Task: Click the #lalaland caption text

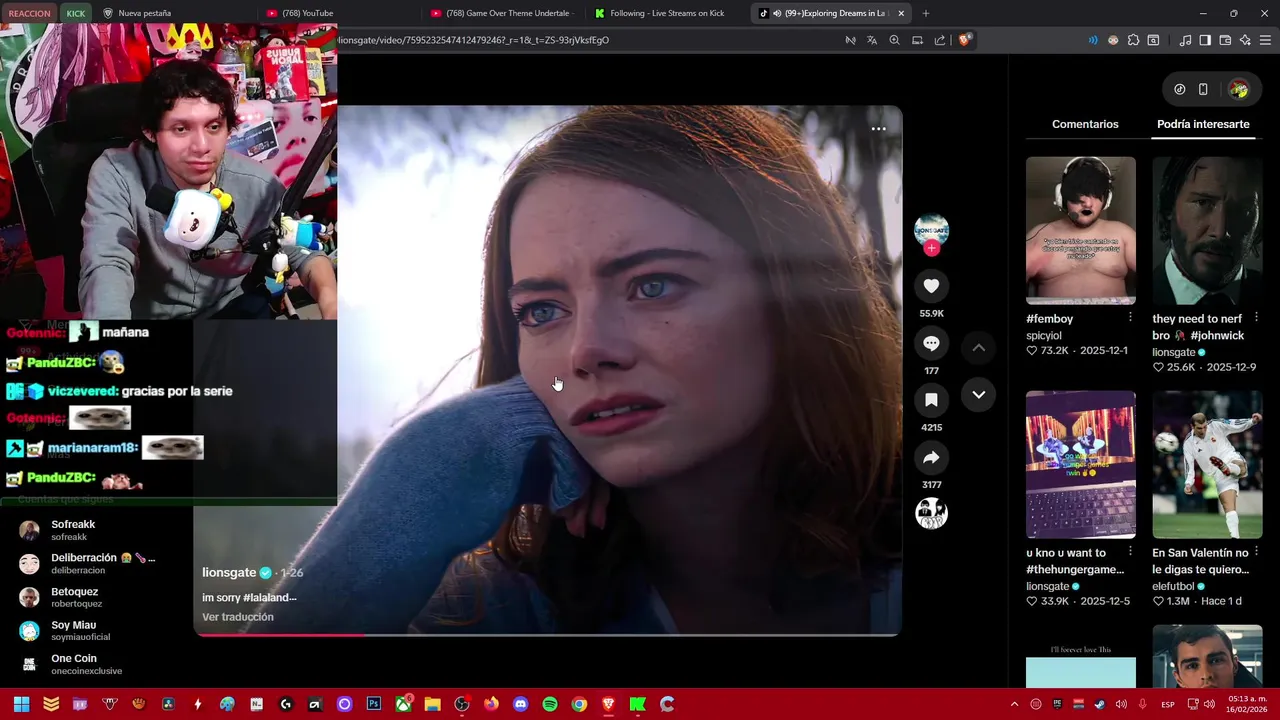Action: 270,598
